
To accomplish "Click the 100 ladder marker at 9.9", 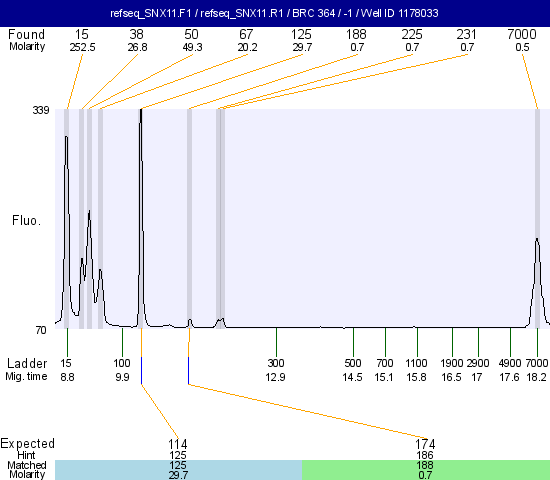I will pos(122,363).
